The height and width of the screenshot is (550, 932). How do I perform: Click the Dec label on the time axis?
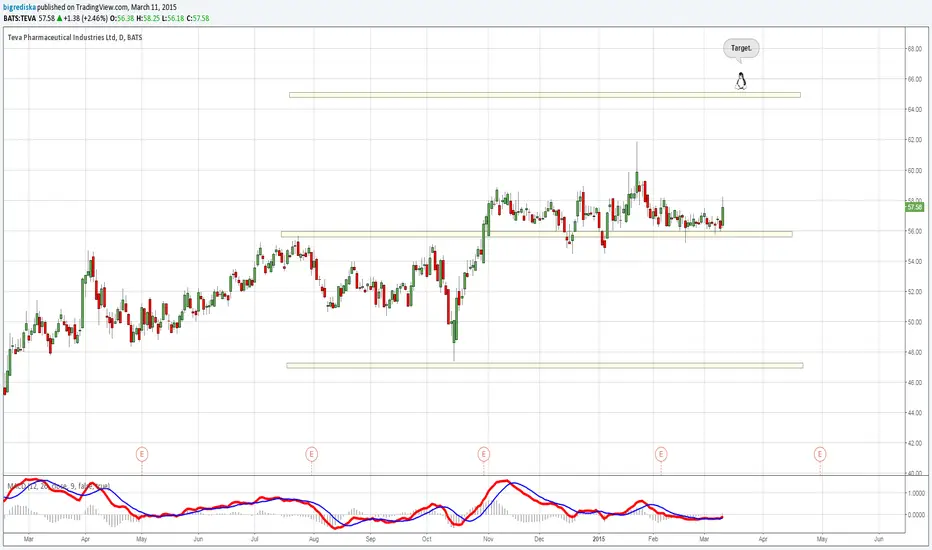pyautogui.click(x=539, y=539)
